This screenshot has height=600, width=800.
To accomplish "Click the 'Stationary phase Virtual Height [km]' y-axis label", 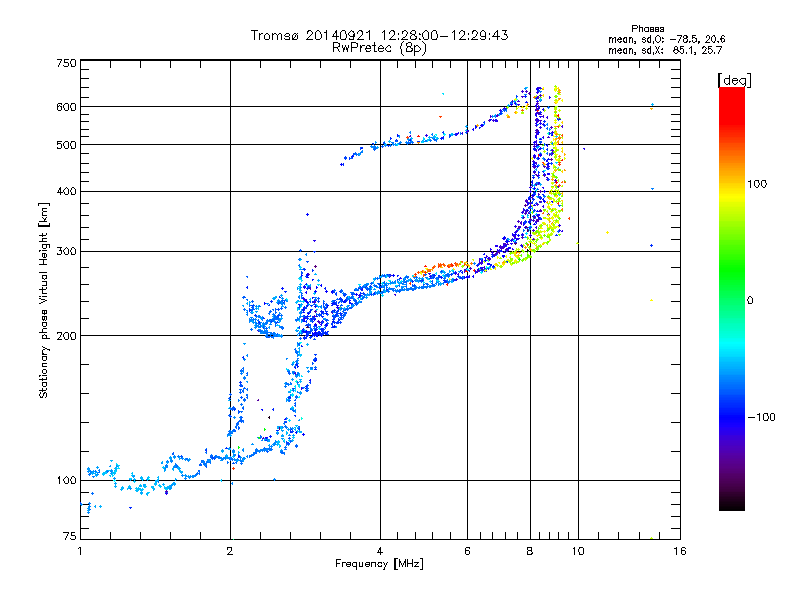I will (44, 301).
